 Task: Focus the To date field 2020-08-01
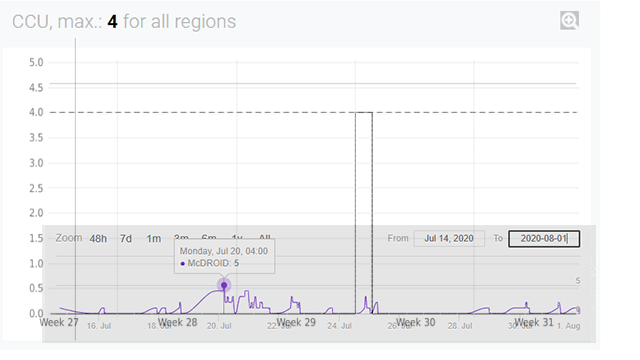click(544, 239)
